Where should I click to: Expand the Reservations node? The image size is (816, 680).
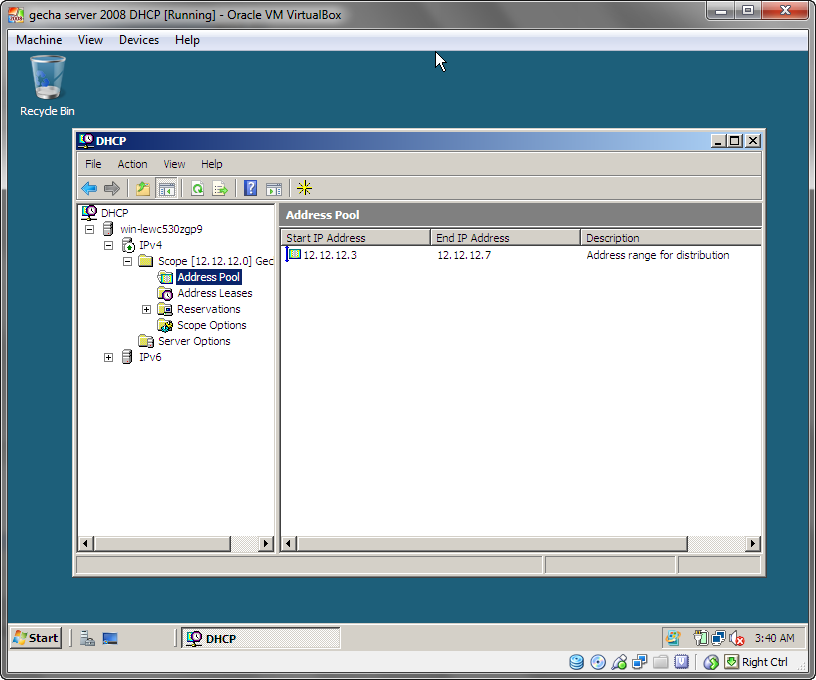click(146, 310)
